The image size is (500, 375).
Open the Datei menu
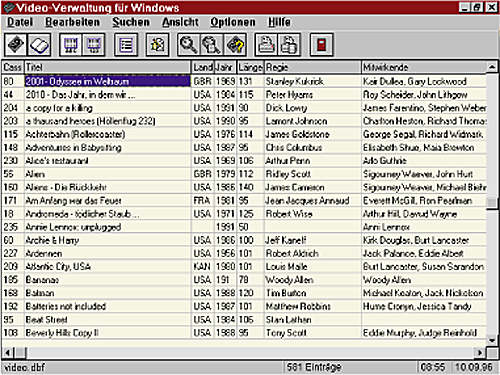[x=20, y=22]
